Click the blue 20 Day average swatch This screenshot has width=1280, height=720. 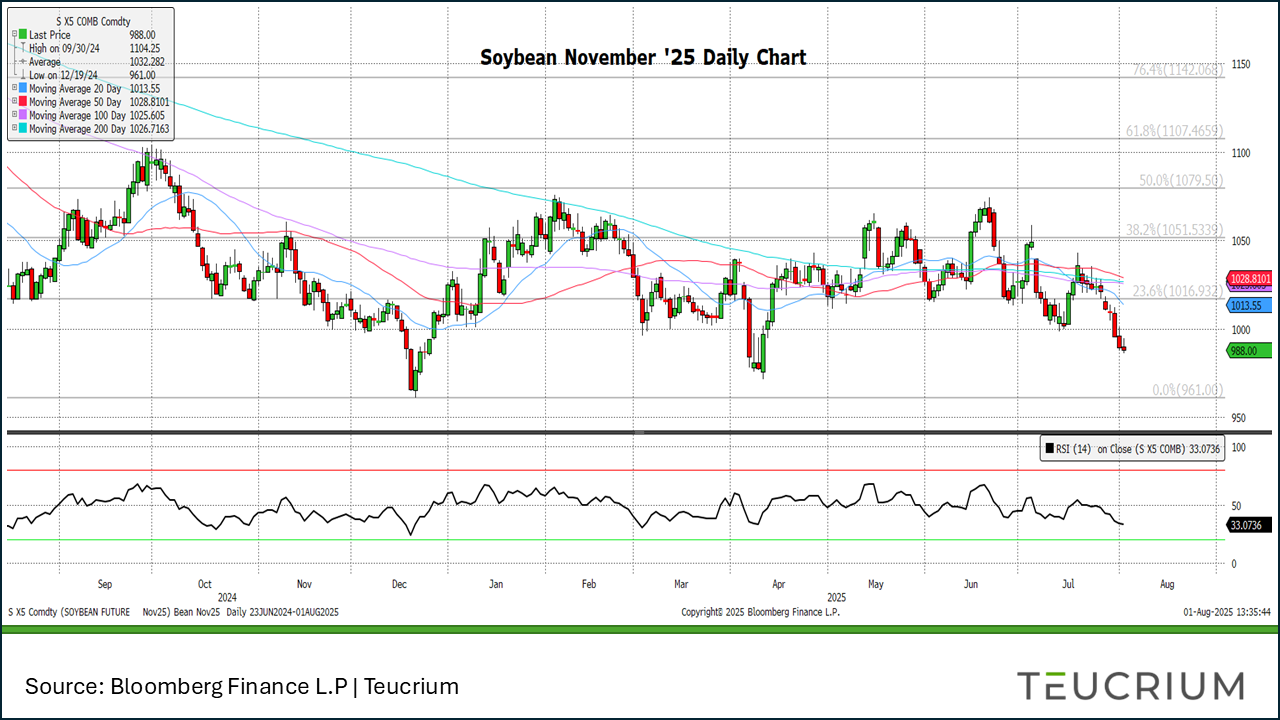pos(23,88)
